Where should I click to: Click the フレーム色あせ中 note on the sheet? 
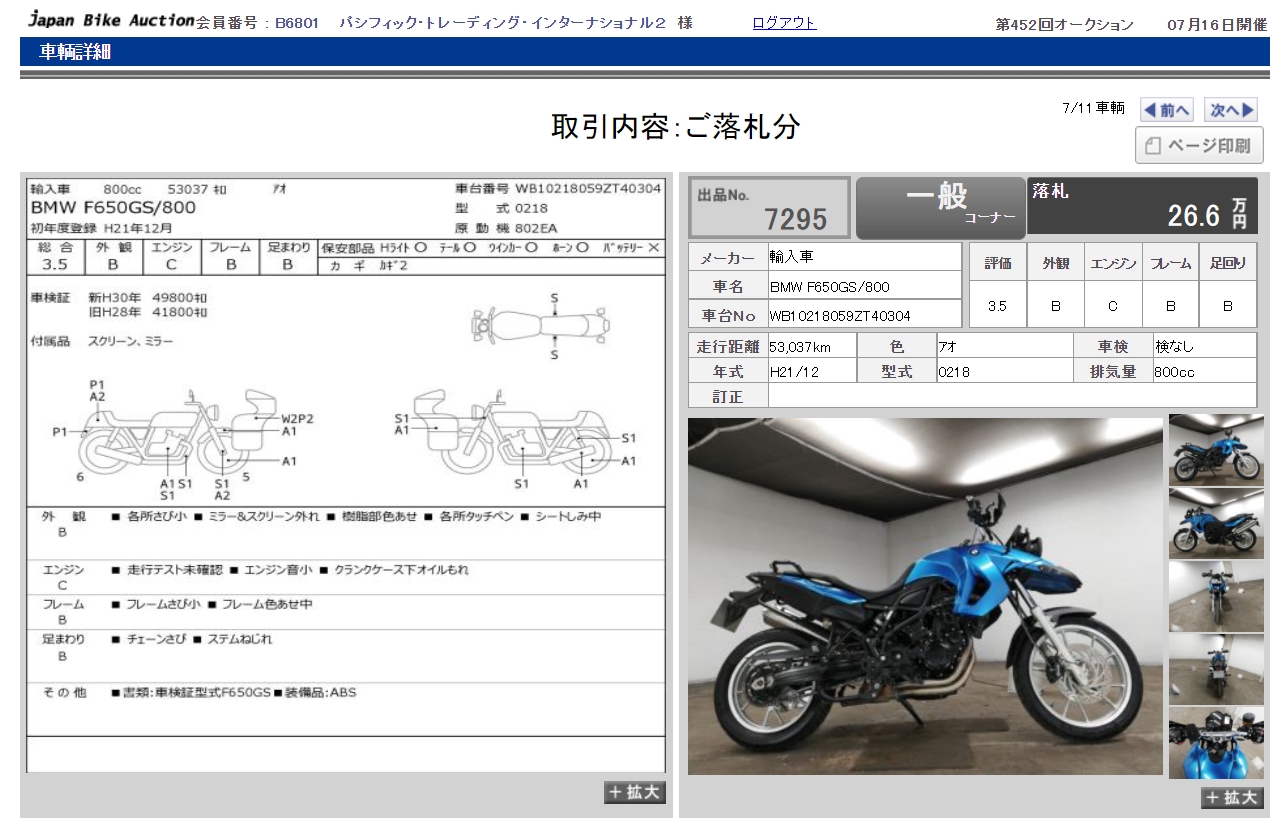tap(266, 604)
